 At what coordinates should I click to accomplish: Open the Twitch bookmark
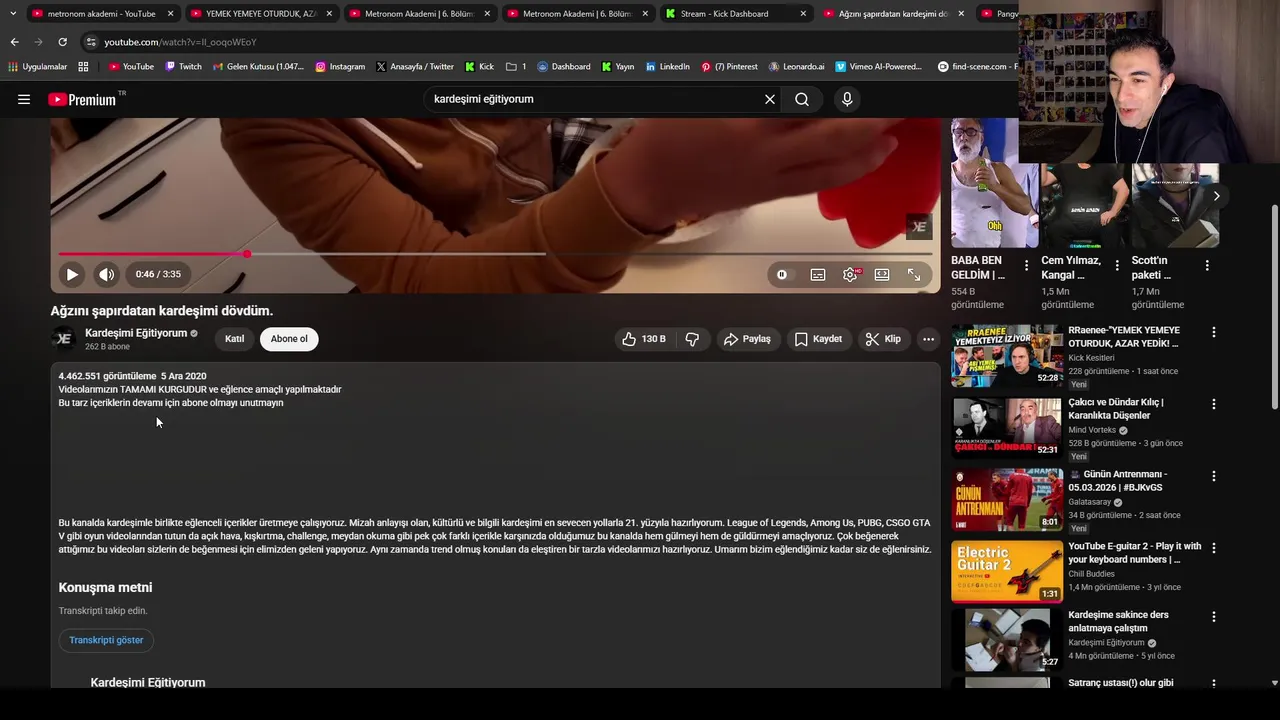pyautogui.click(x=183, y=67)
